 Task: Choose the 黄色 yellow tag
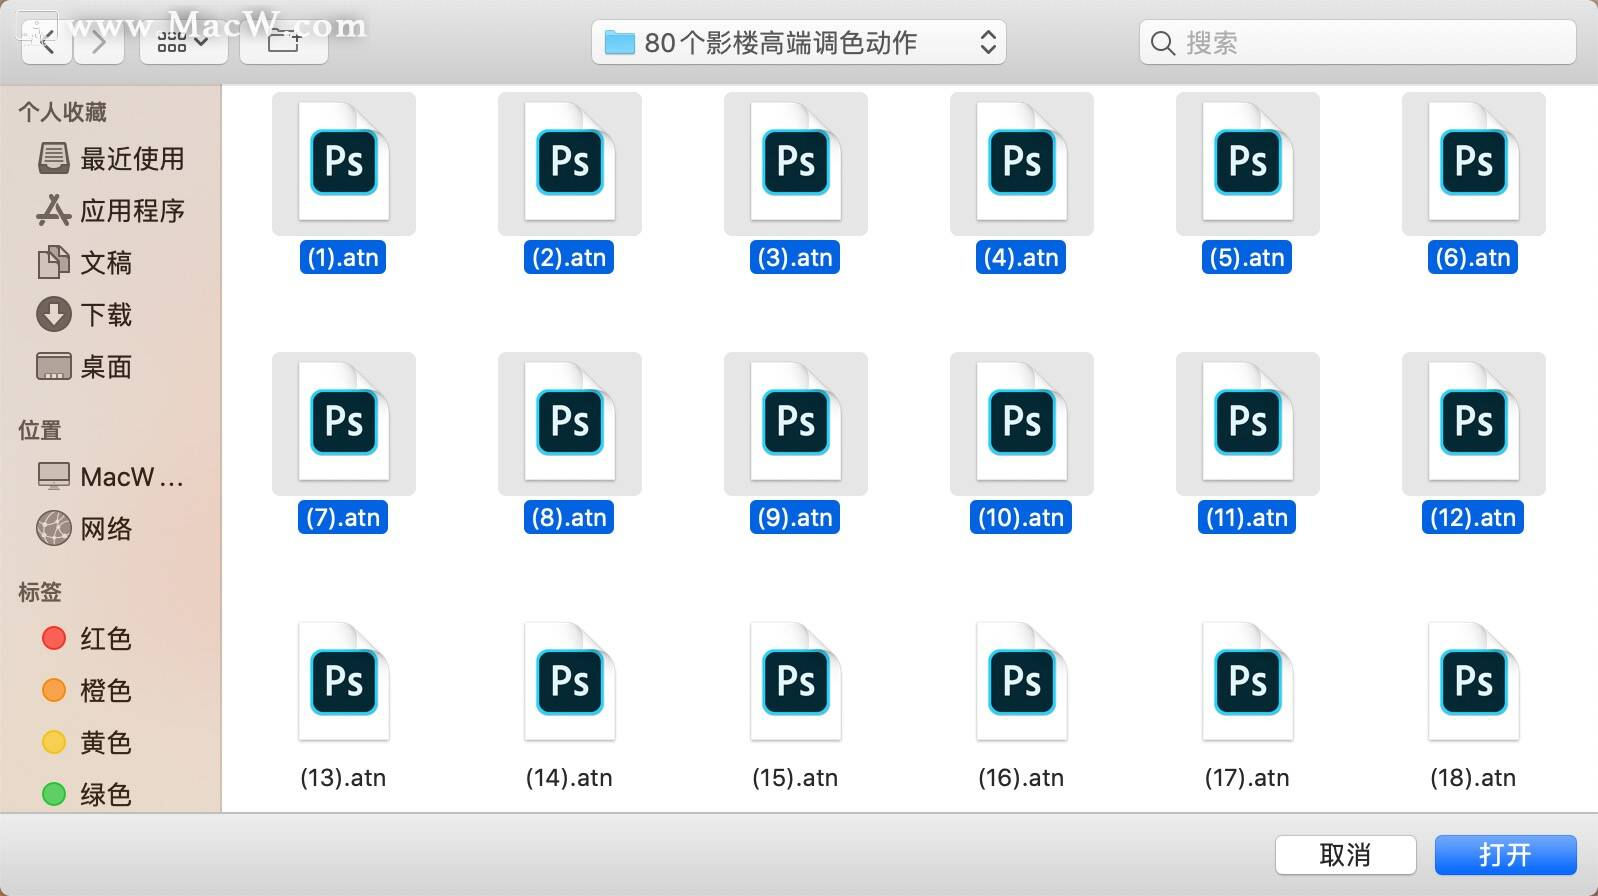[x=86, y=743]
